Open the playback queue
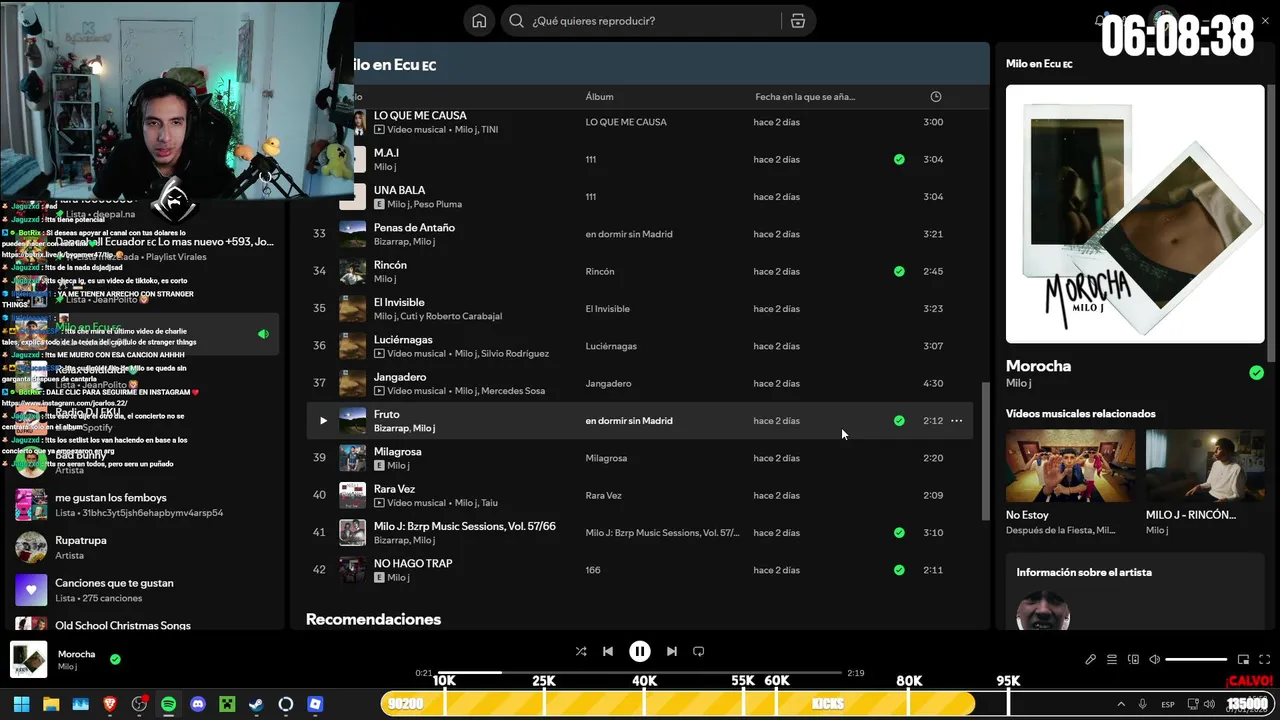 (1112, 659)
